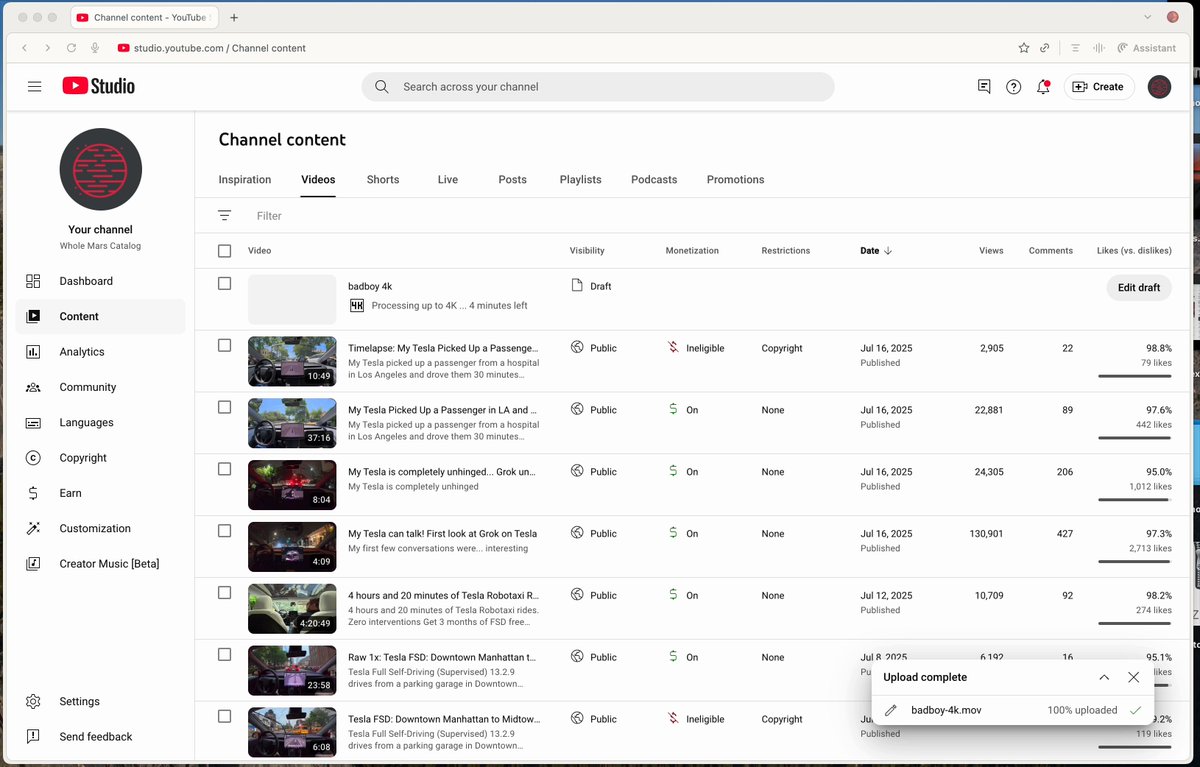1200x767 pixels.
Task: Open the 4:20:49 Robotaxi video thumbnail
Action: [x=292, y=609]
